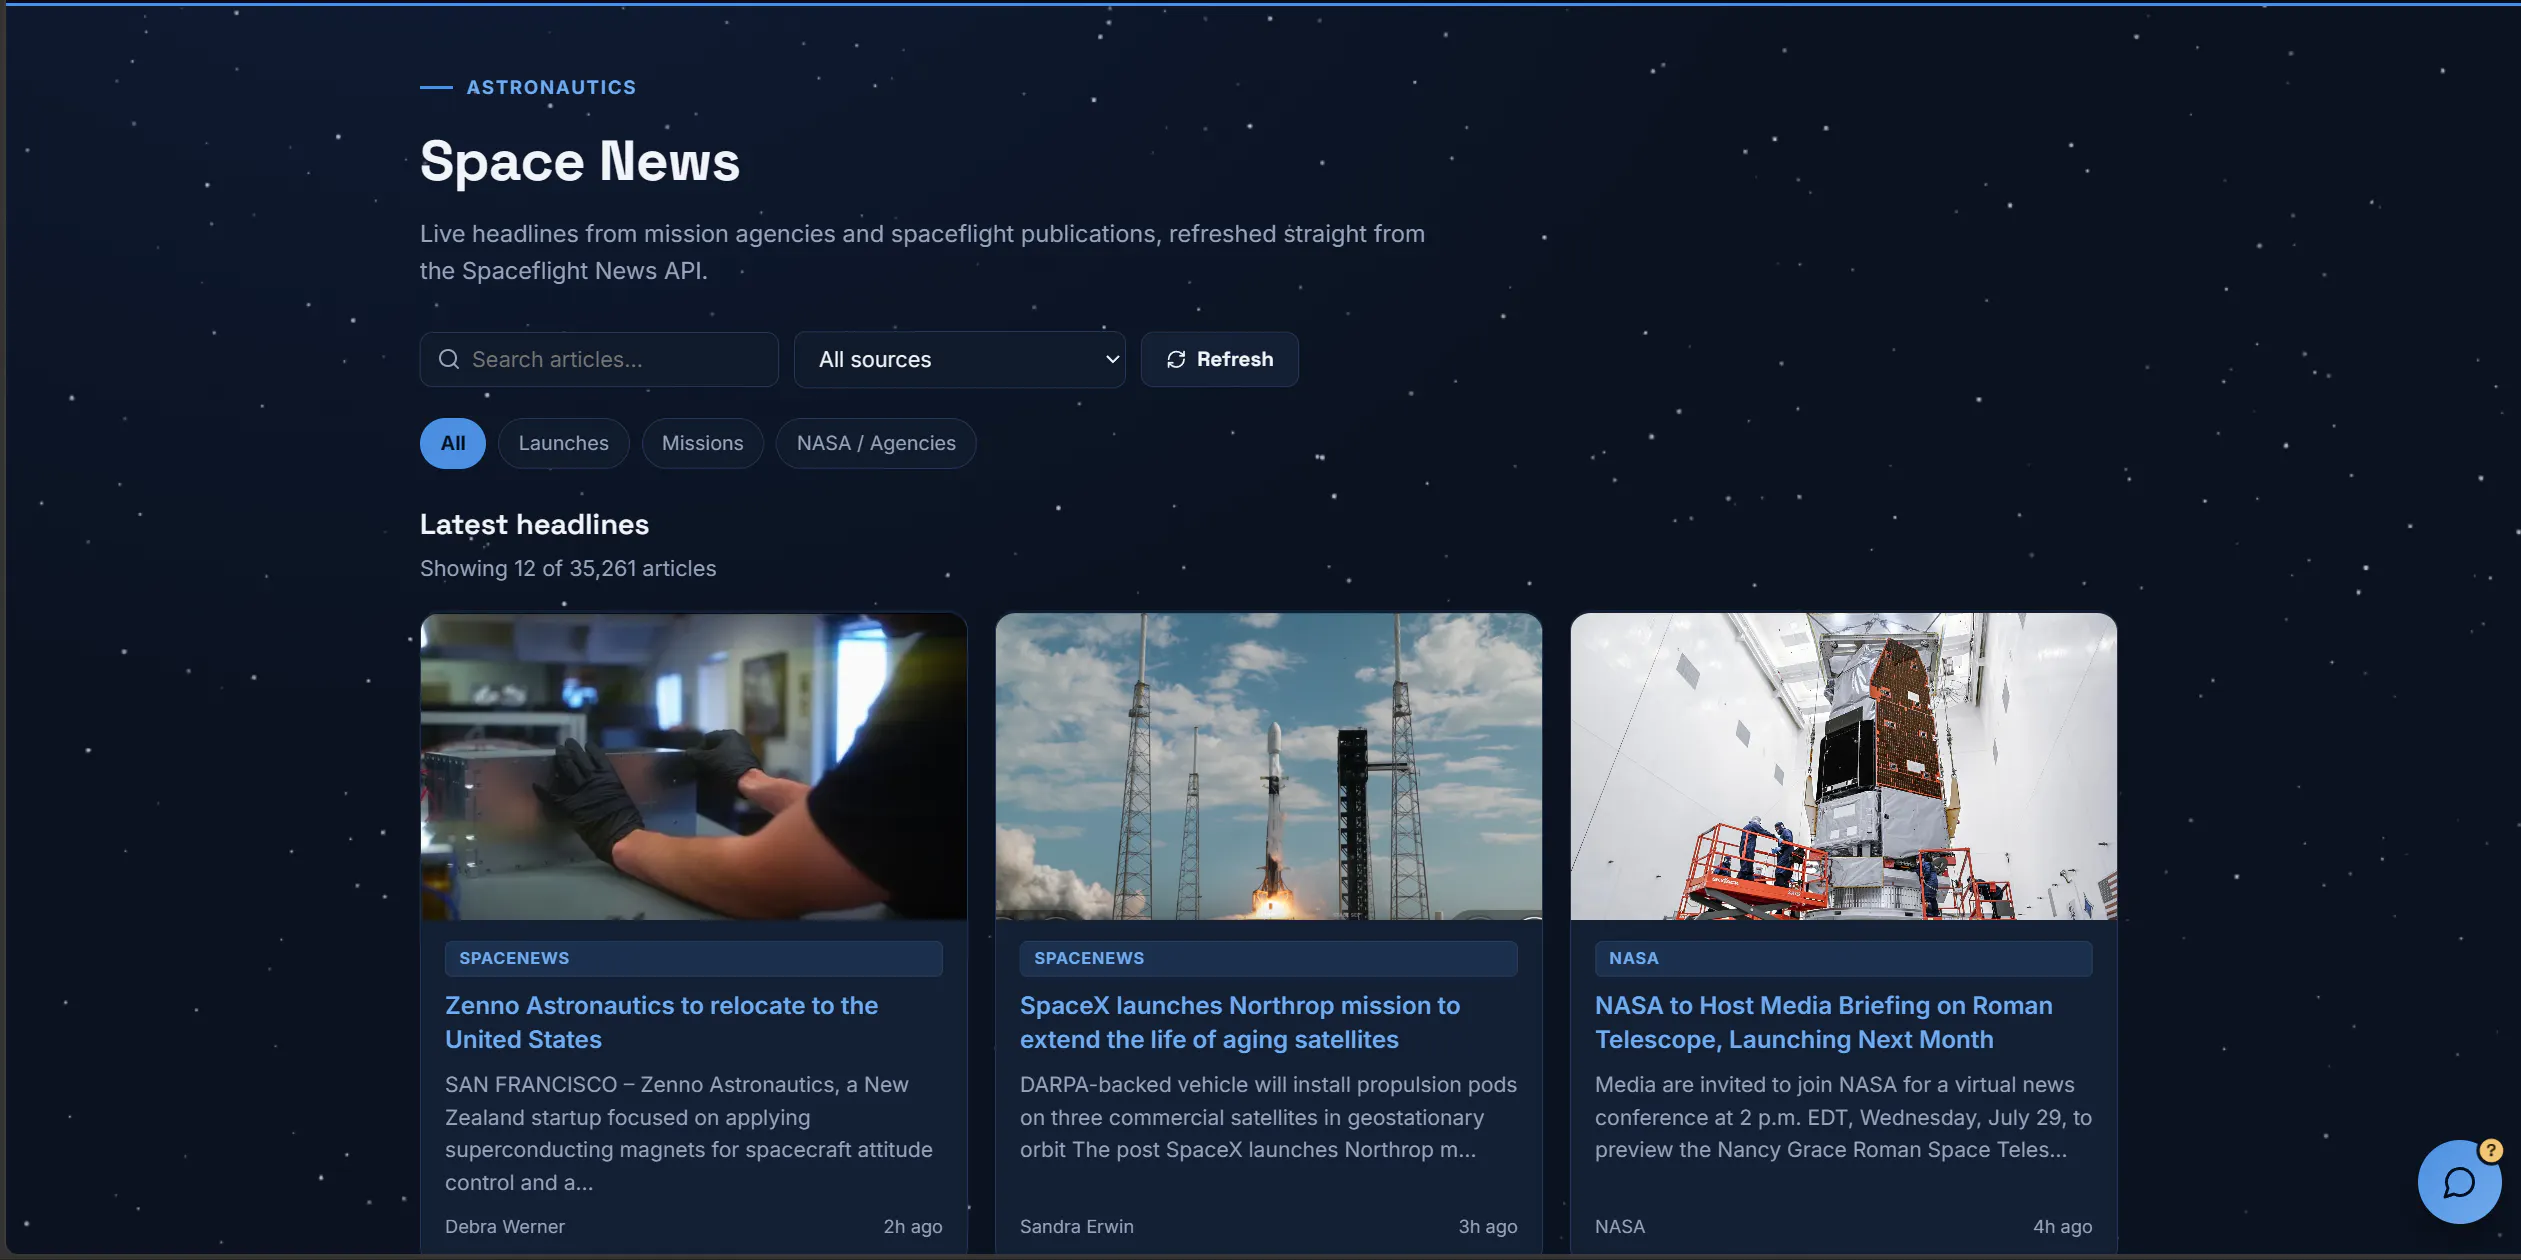The height and width of the screenshot is (1260, 2521).
Task: Open Zenno Astronautics relocation headline
Action: [661, 1022]
